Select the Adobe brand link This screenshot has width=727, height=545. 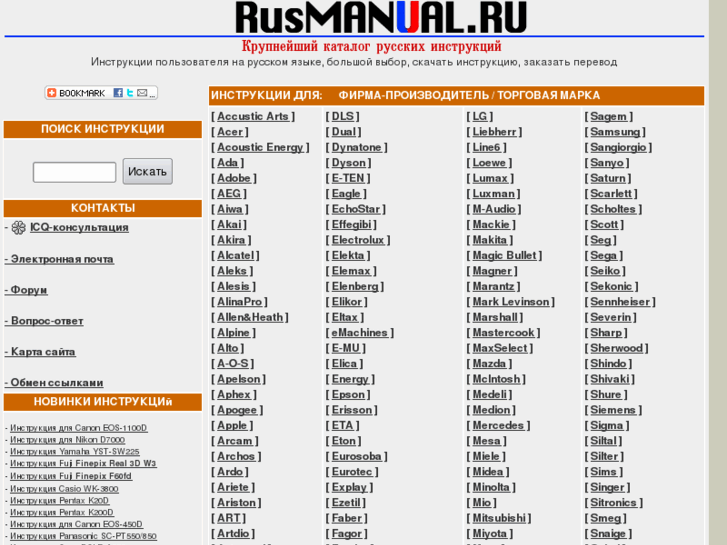click(x=234, y=178)
